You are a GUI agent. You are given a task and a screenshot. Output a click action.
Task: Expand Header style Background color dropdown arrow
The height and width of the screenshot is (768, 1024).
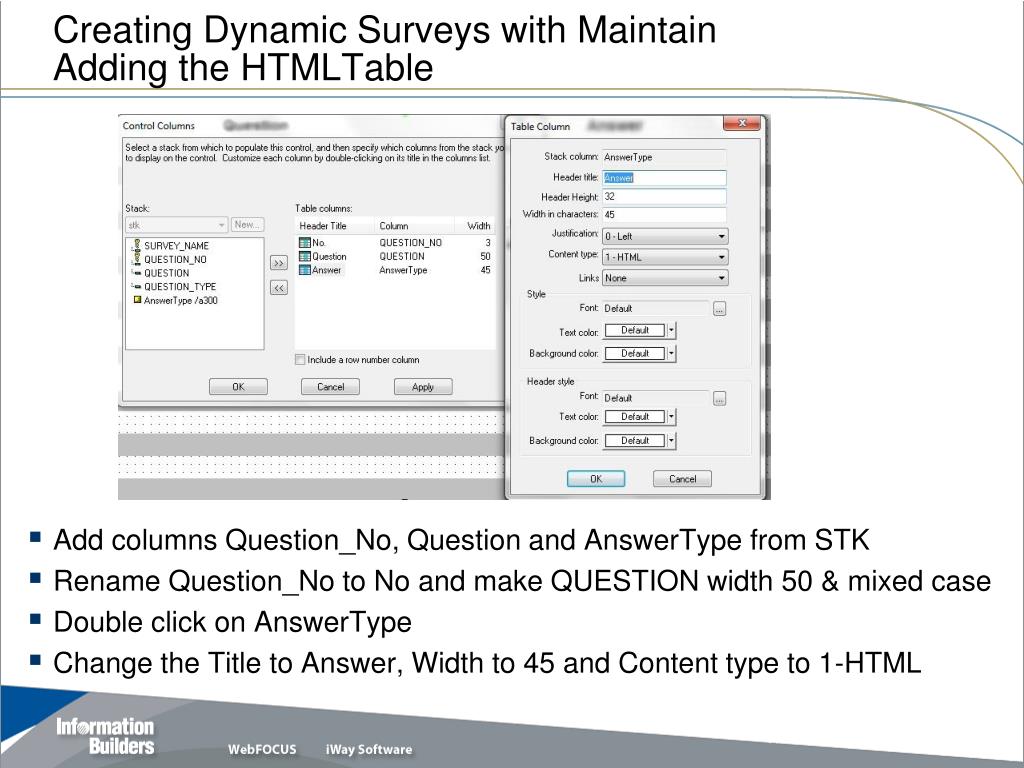(x=671, y=441)
